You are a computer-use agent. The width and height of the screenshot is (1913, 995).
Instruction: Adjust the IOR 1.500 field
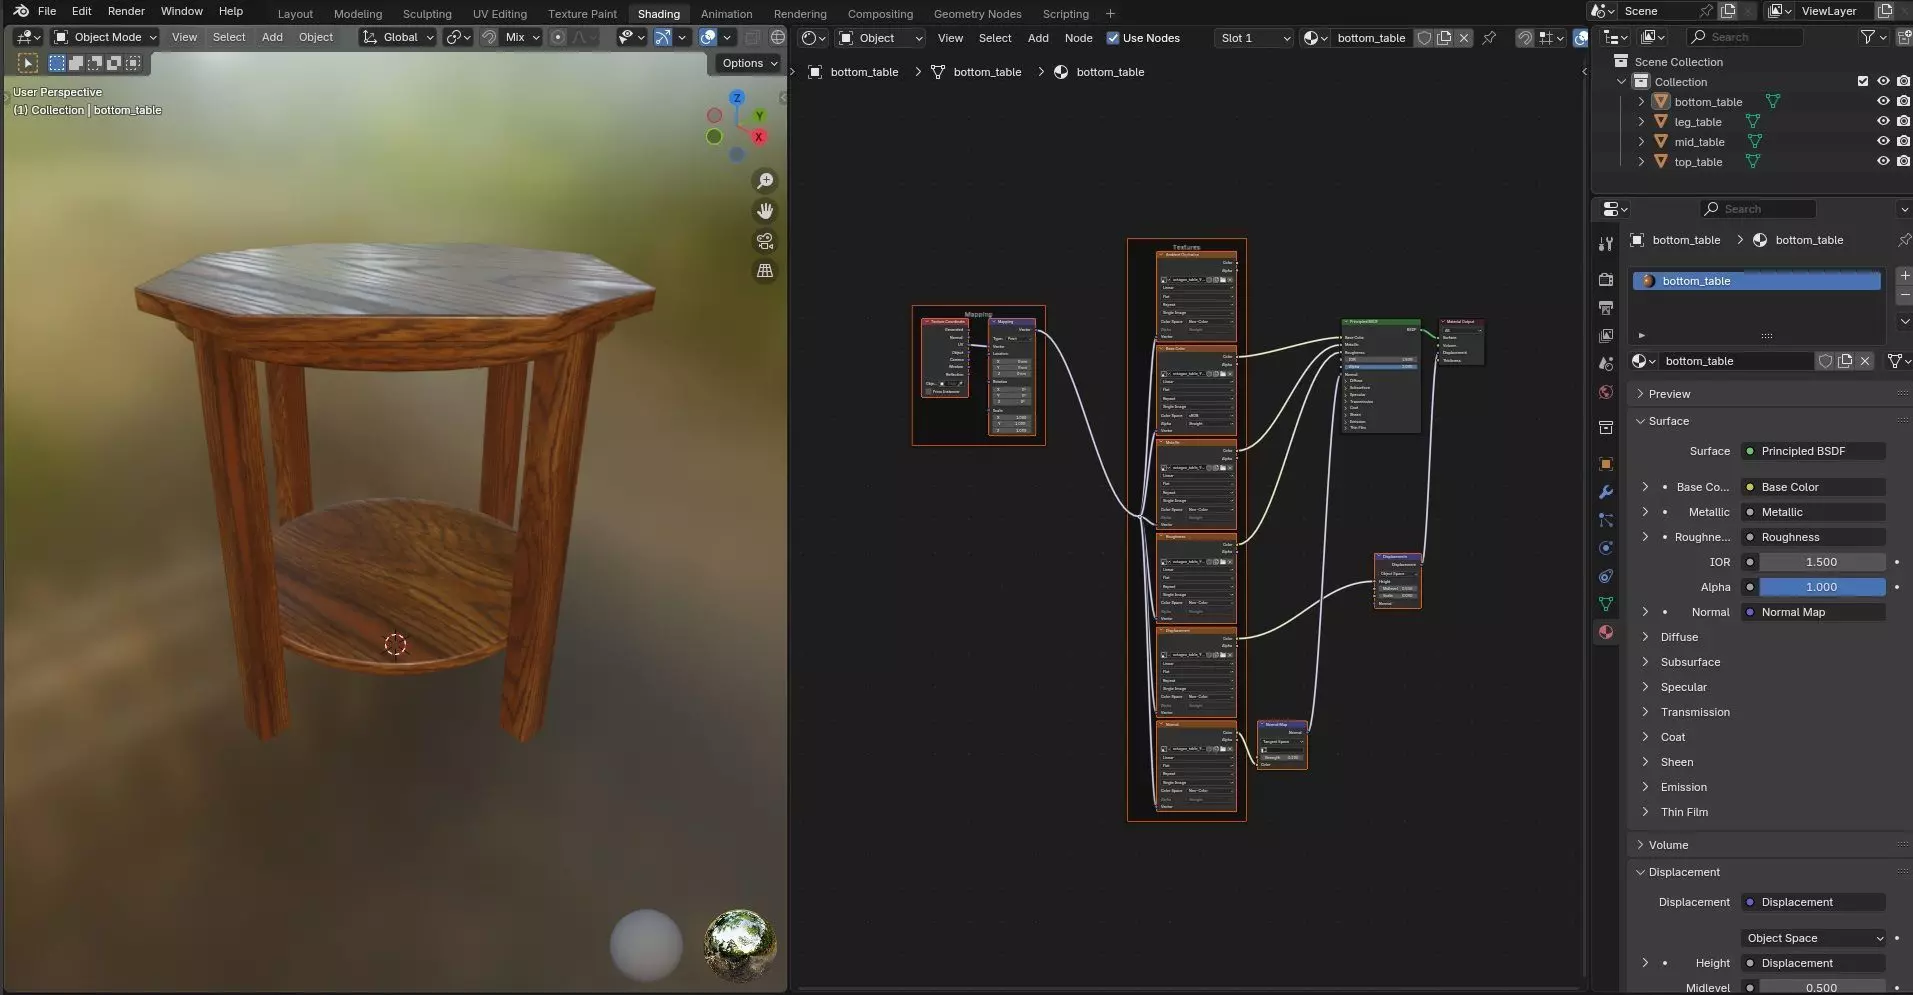click(1822, 562)
